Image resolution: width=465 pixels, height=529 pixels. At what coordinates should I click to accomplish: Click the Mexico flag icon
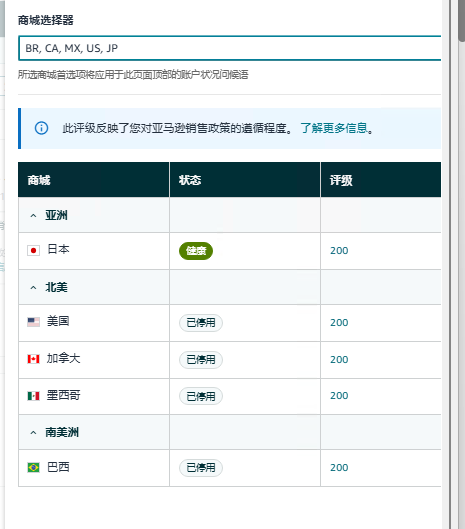click(33, 396)
